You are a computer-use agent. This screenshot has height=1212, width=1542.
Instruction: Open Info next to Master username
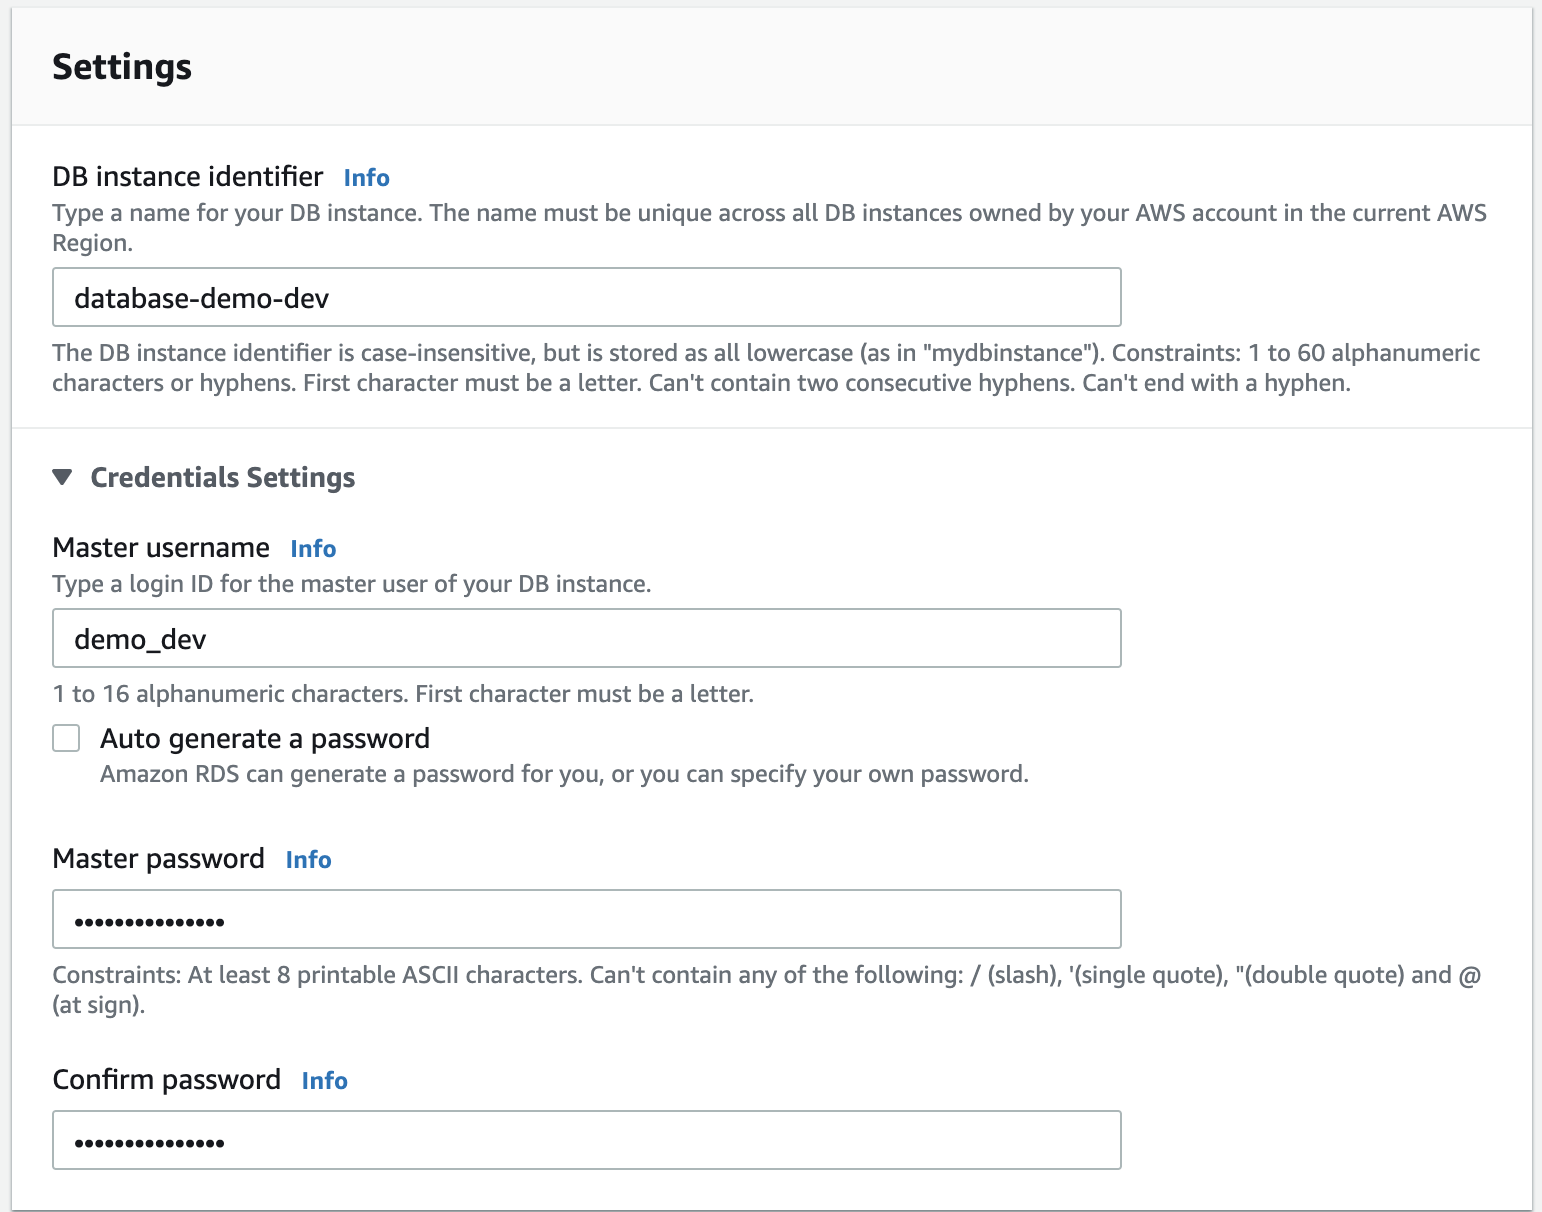(312, 548)
